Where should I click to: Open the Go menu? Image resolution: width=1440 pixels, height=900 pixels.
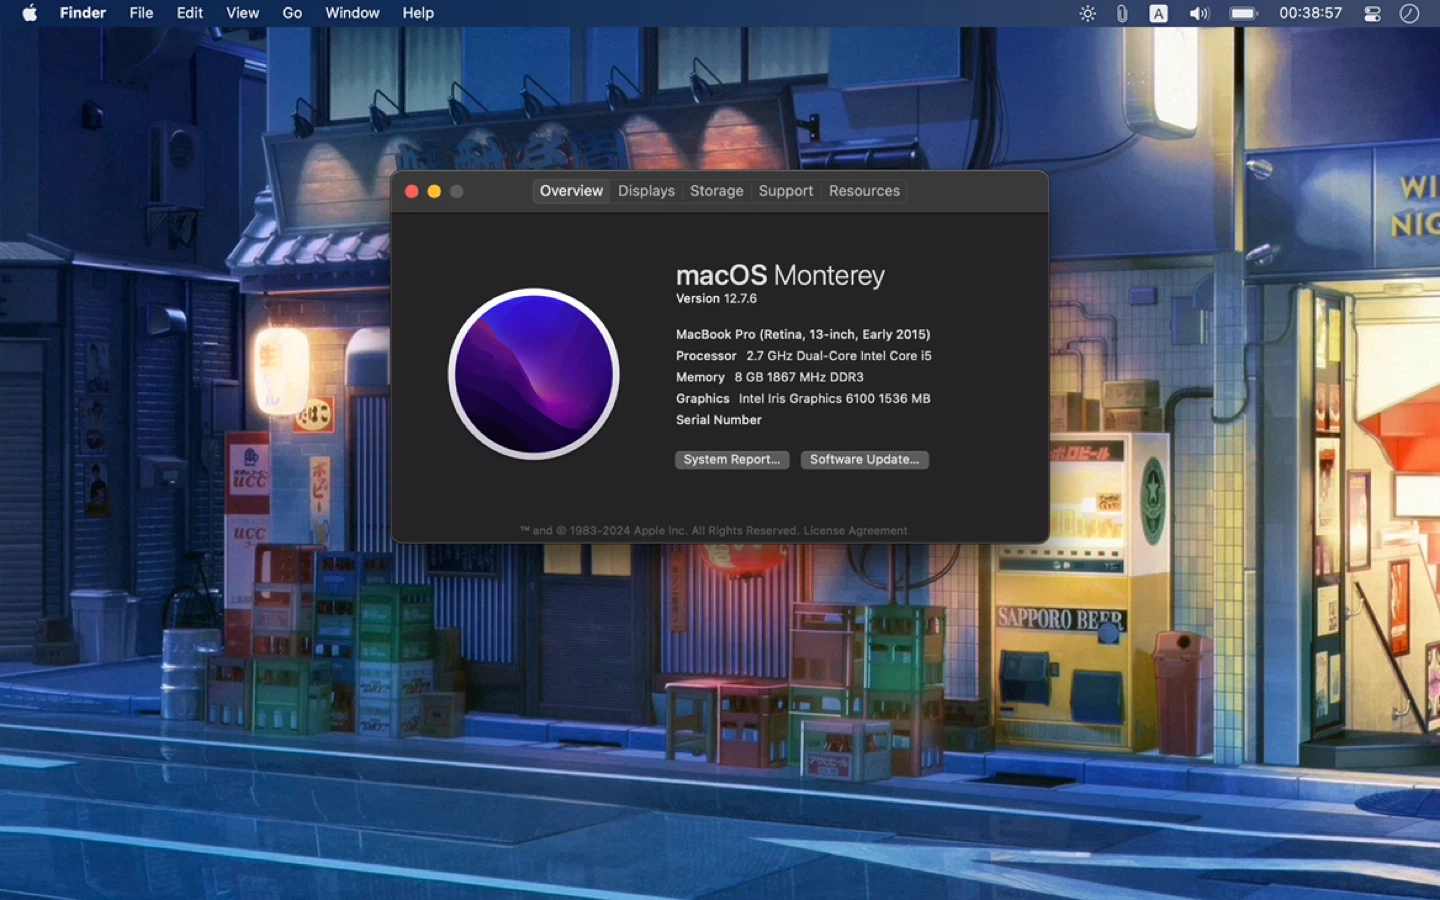click(x=292, y=13)
